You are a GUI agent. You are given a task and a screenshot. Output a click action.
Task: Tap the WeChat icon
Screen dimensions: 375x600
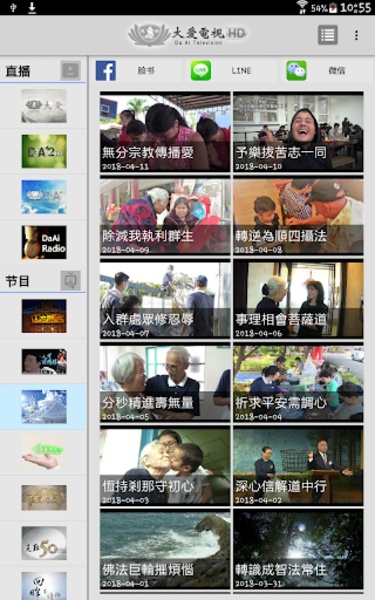pyautogui.click(x=296, y=70)
